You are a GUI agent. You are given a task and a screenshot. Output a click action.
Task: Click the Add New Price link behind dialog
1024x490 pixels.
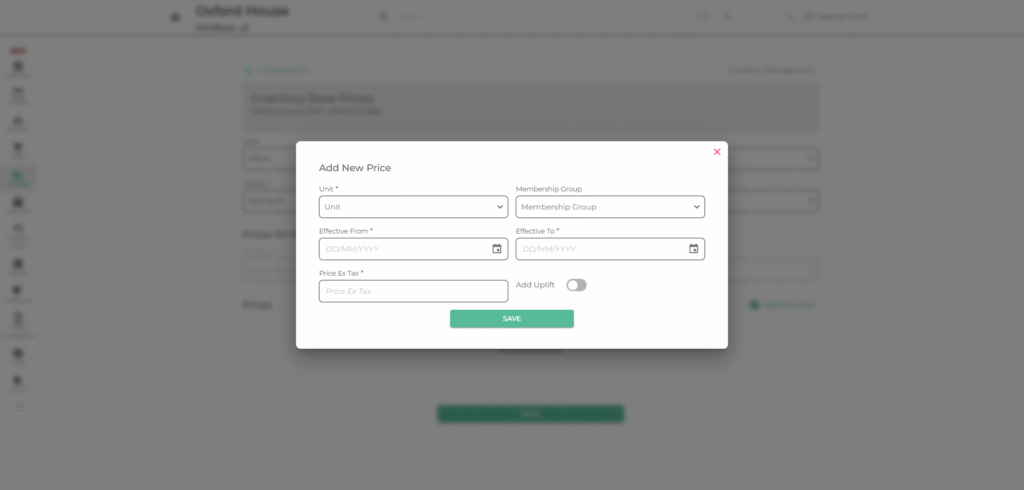click(x=782, y=304)
